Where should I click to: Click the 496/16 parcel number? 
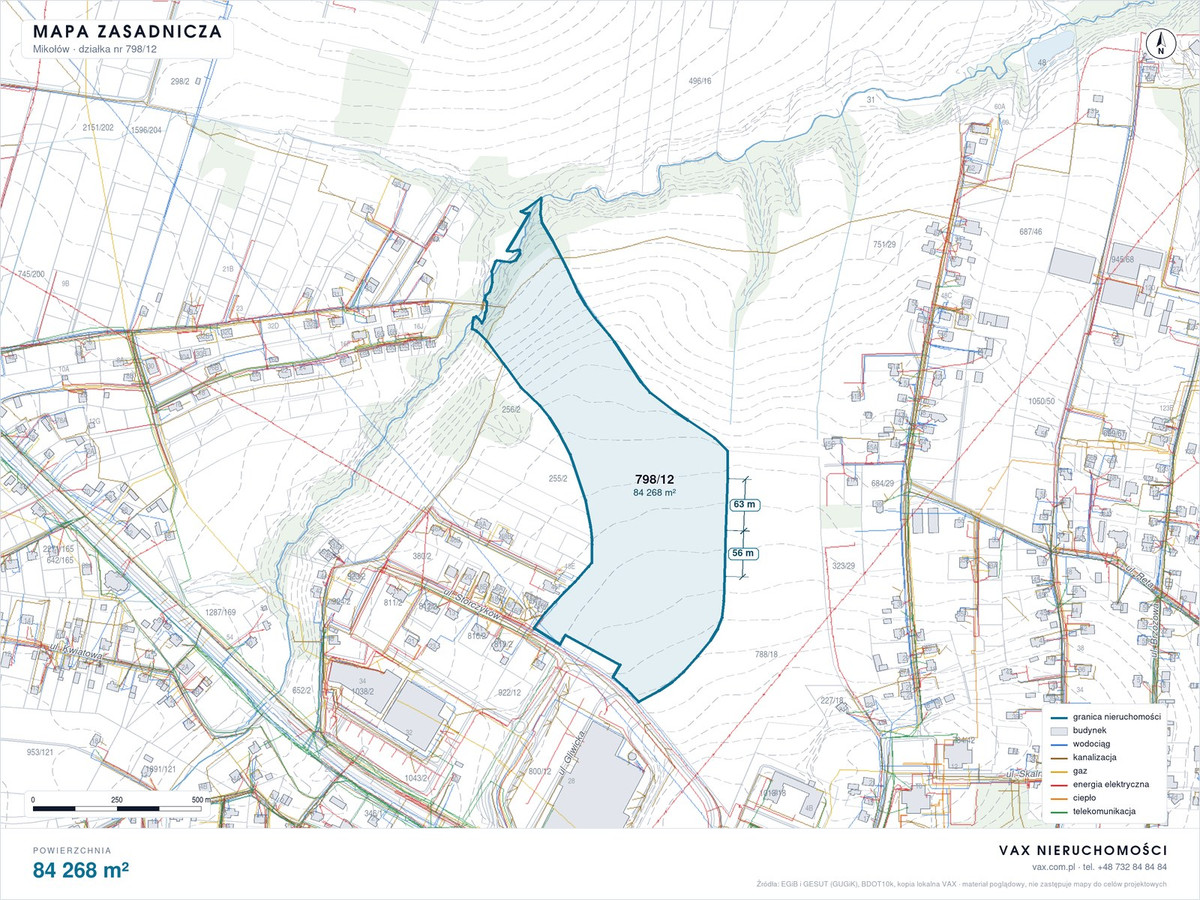coord(699,81)
